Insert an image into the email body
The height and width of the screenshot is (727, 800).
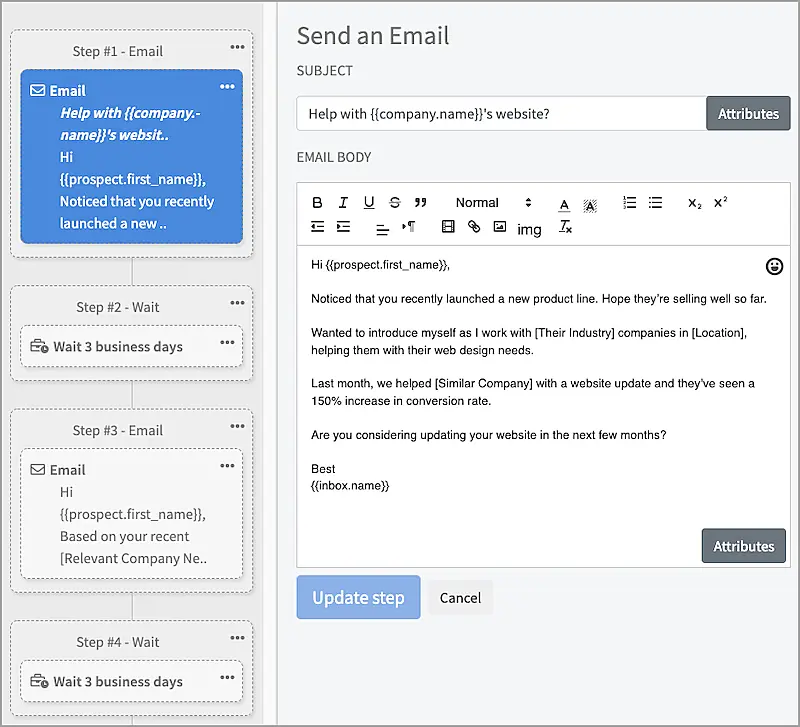point(501,227)
